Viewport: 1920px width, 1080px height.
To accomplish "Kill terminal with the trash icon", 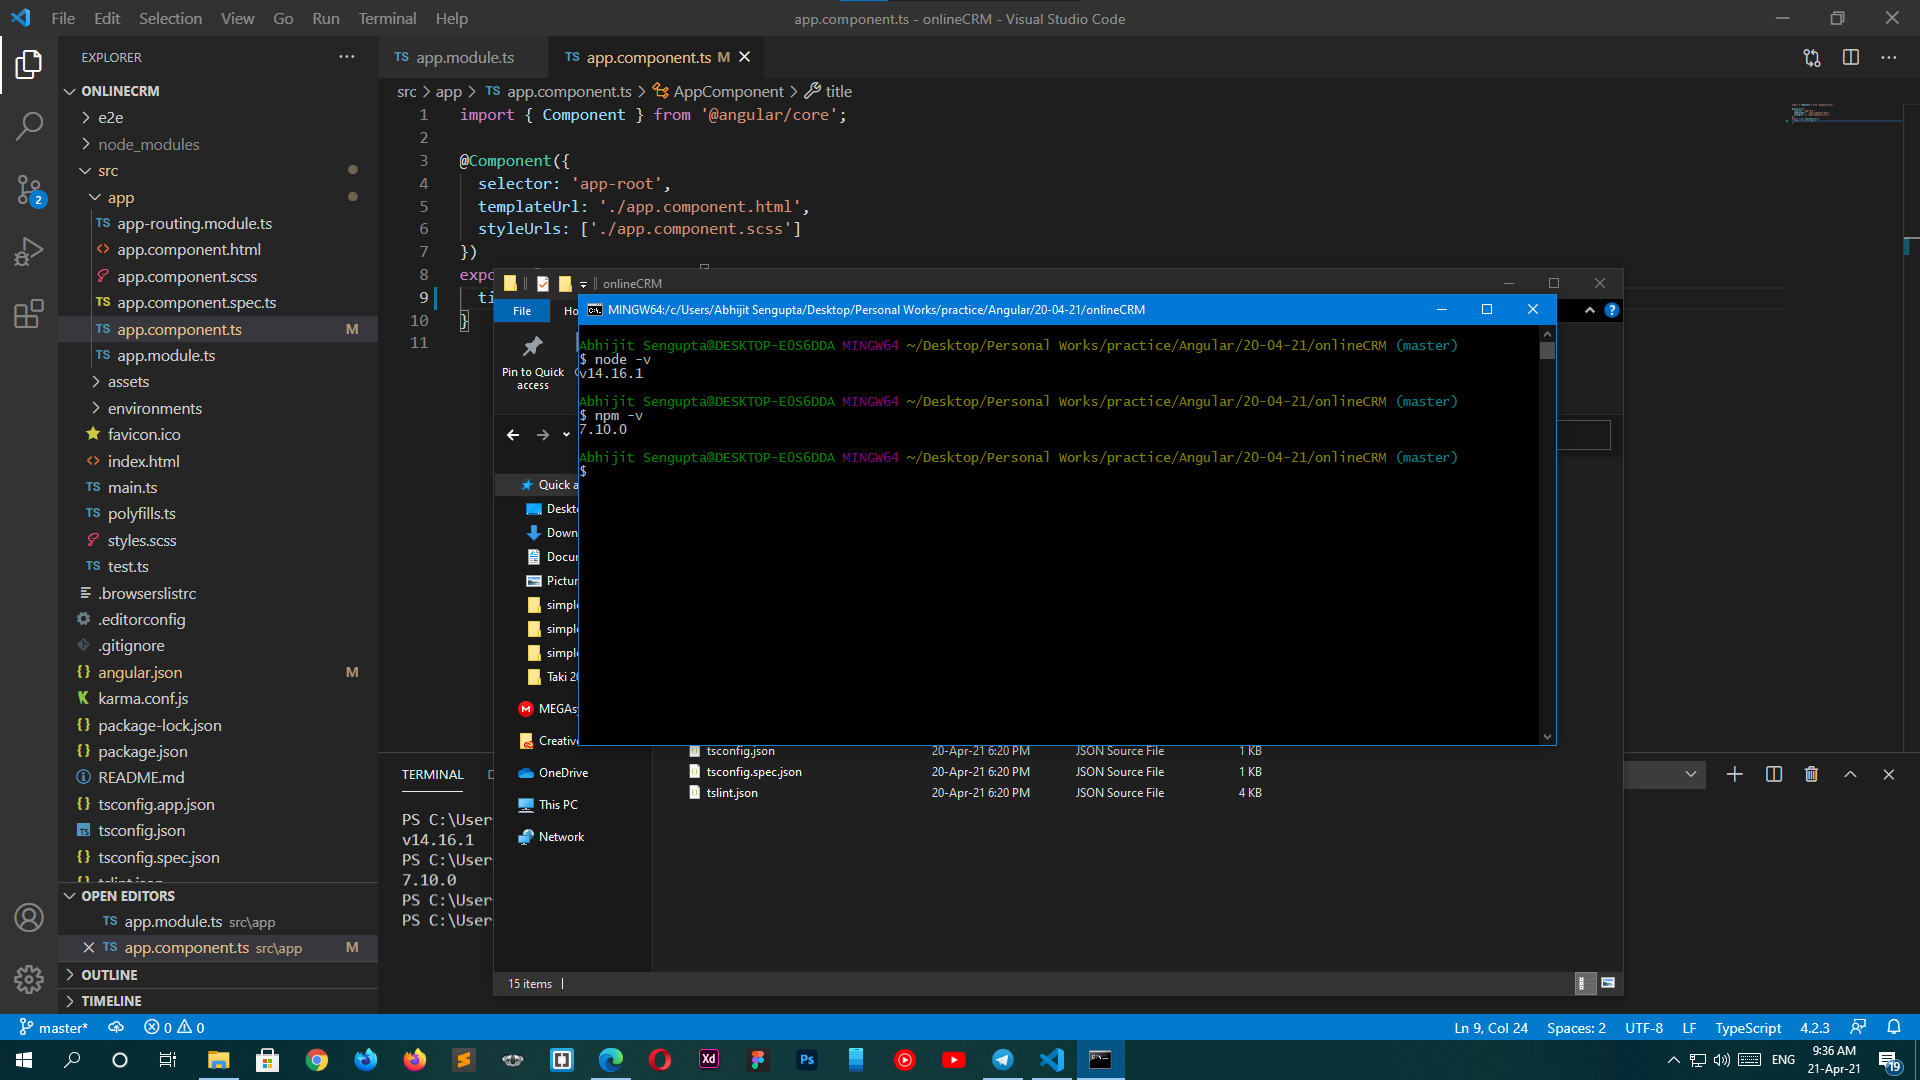I will click(1811, 774).
